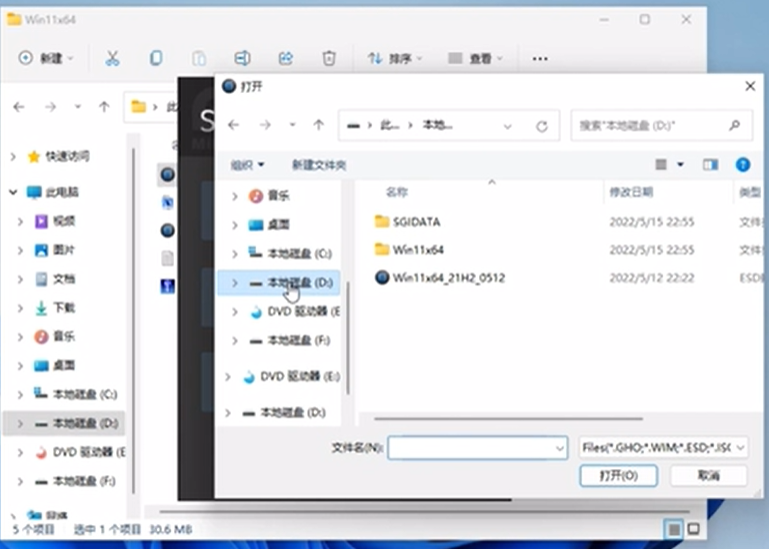Click 新建文件夹 in the dialog toolbar
Image resolution: width=769 pixels, height=549 pixels.
click(319, 165)
